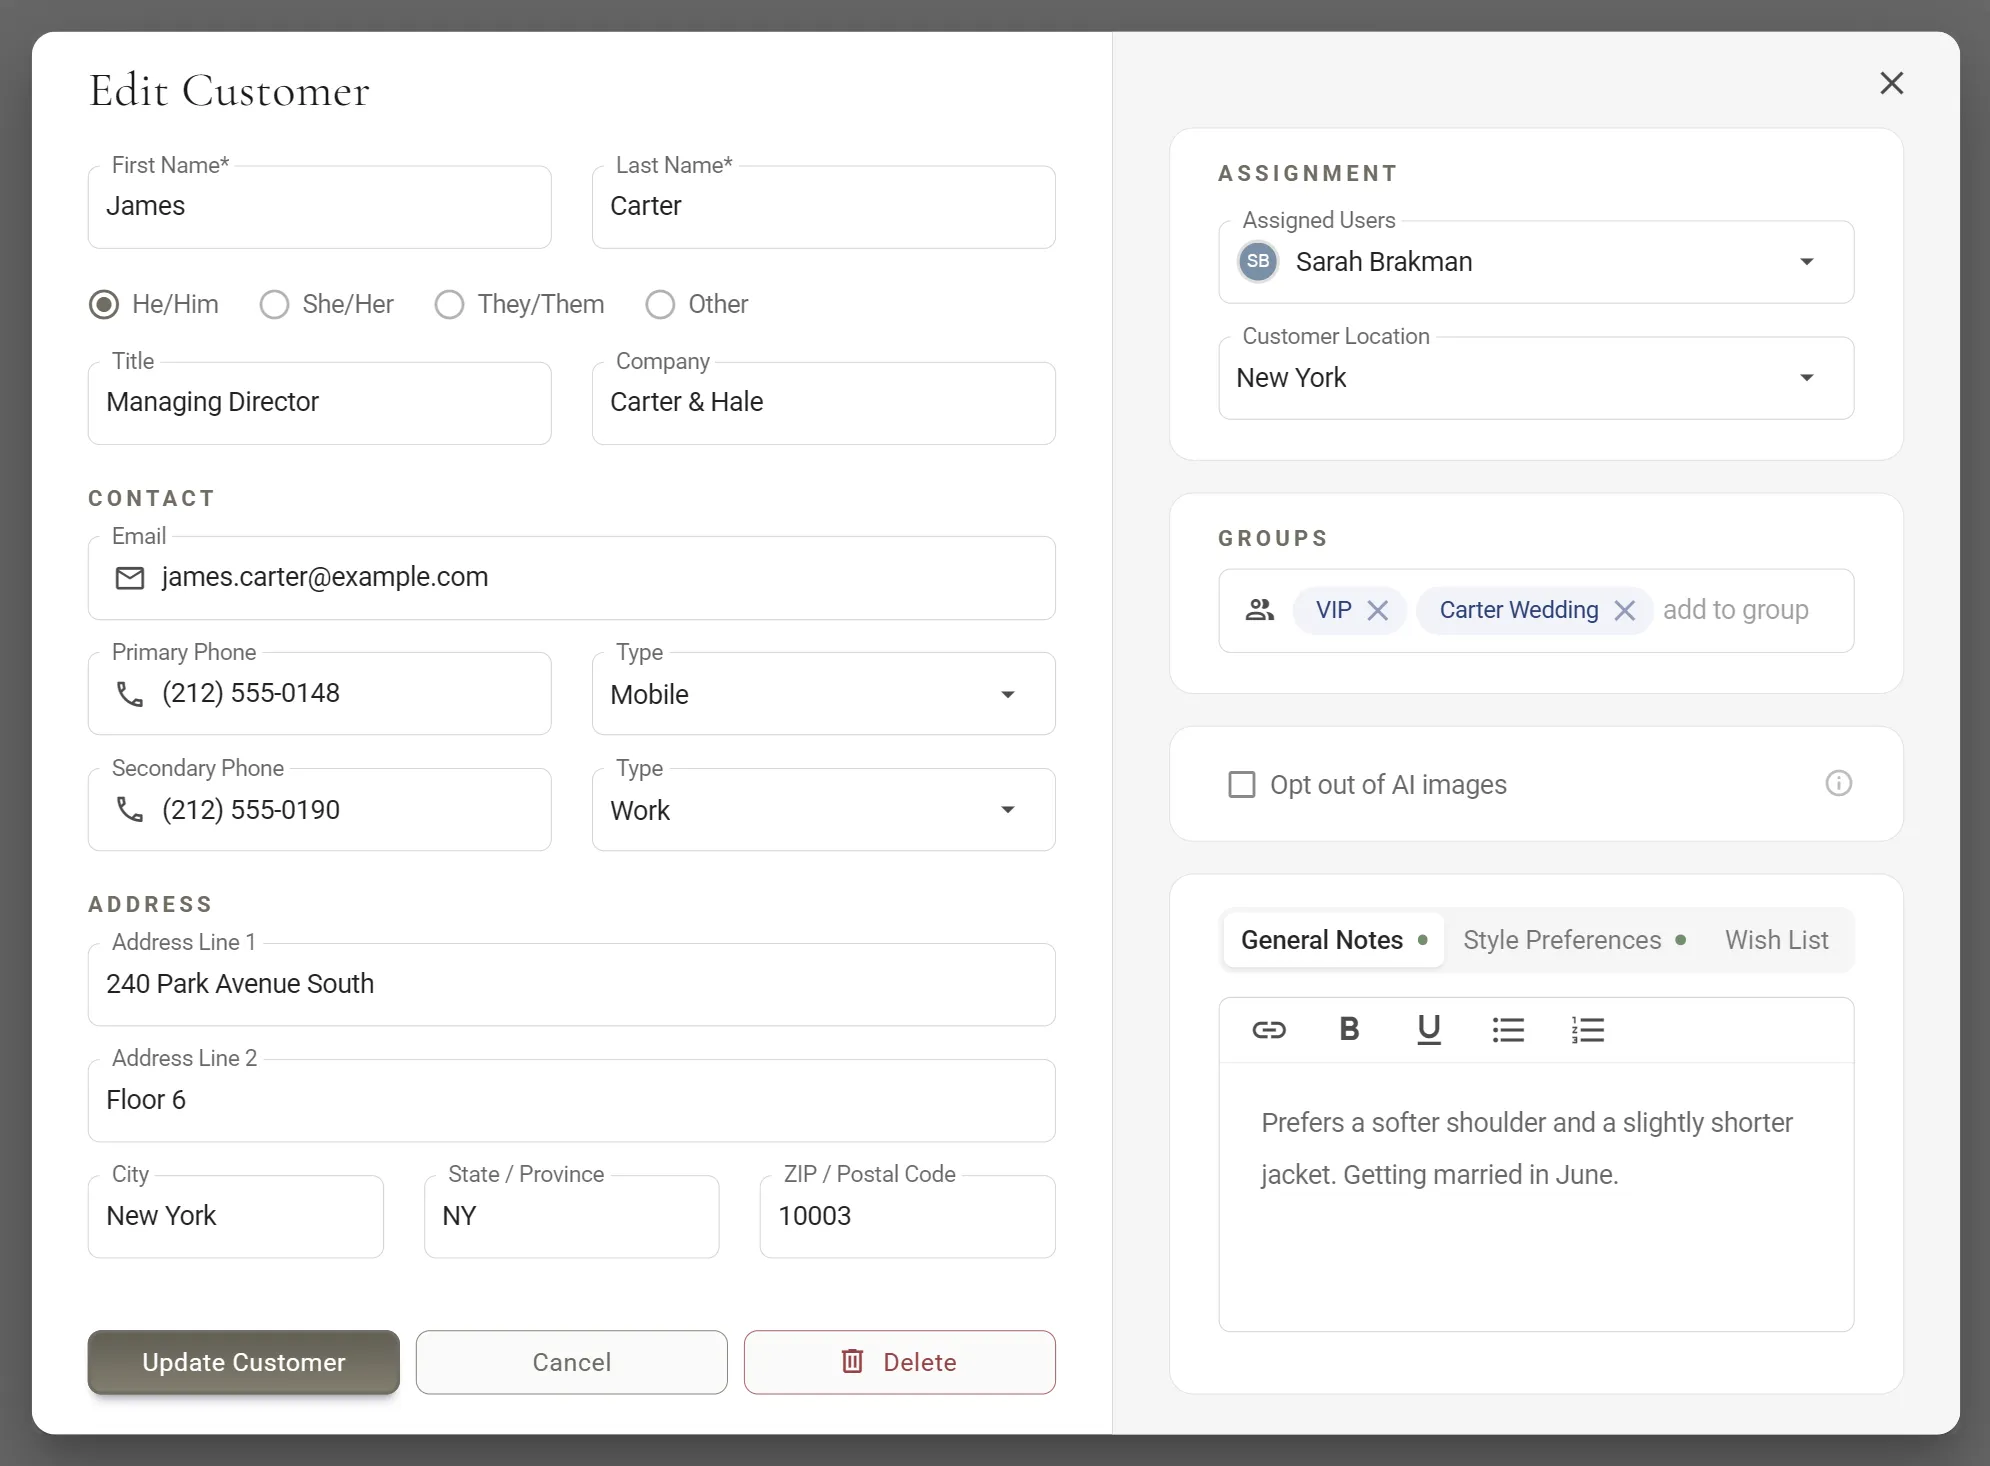Open the Assigned Users dropdown
This screenshot has width=1990, height=1466.
coord(1536,262)
